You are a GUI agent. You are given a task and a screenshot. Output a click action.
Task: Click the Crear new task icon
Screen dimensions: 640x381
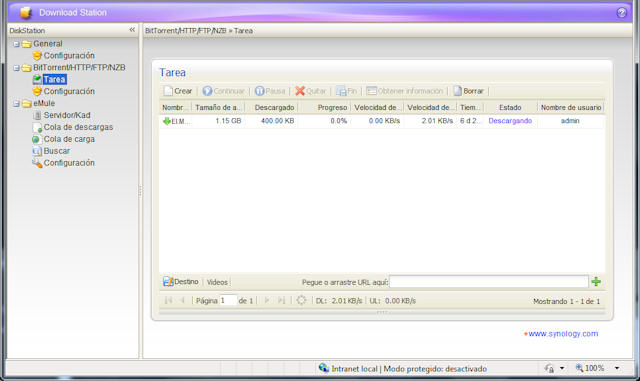(168, 91)
